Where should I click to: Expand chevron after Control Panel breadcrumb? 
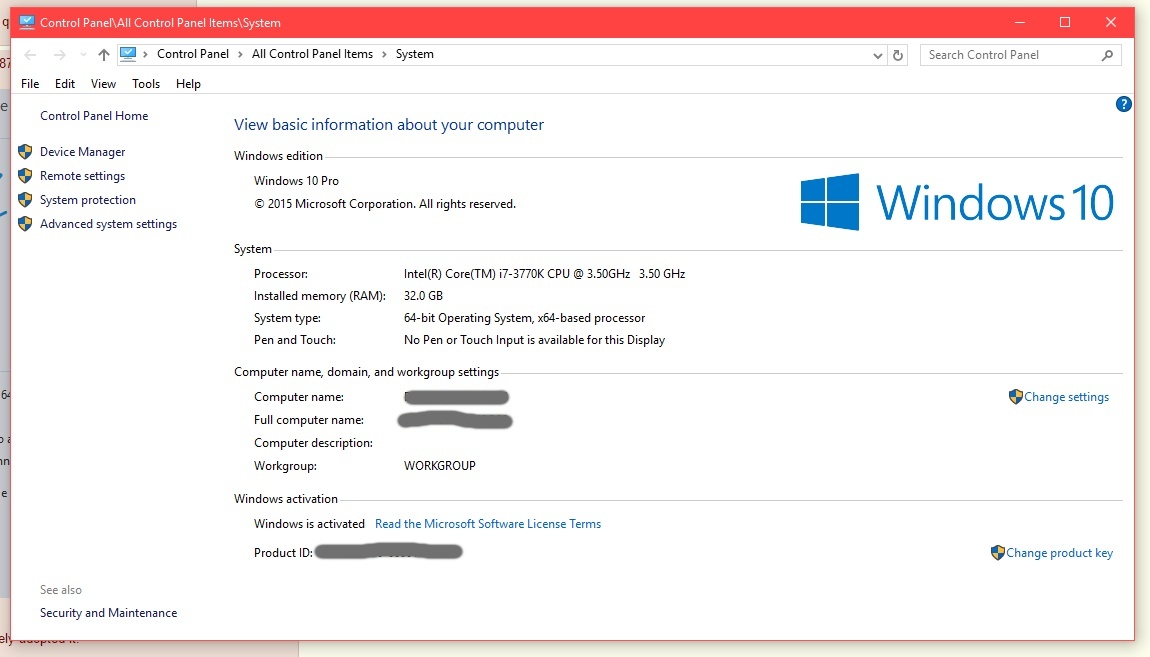(x=240, y=54)
